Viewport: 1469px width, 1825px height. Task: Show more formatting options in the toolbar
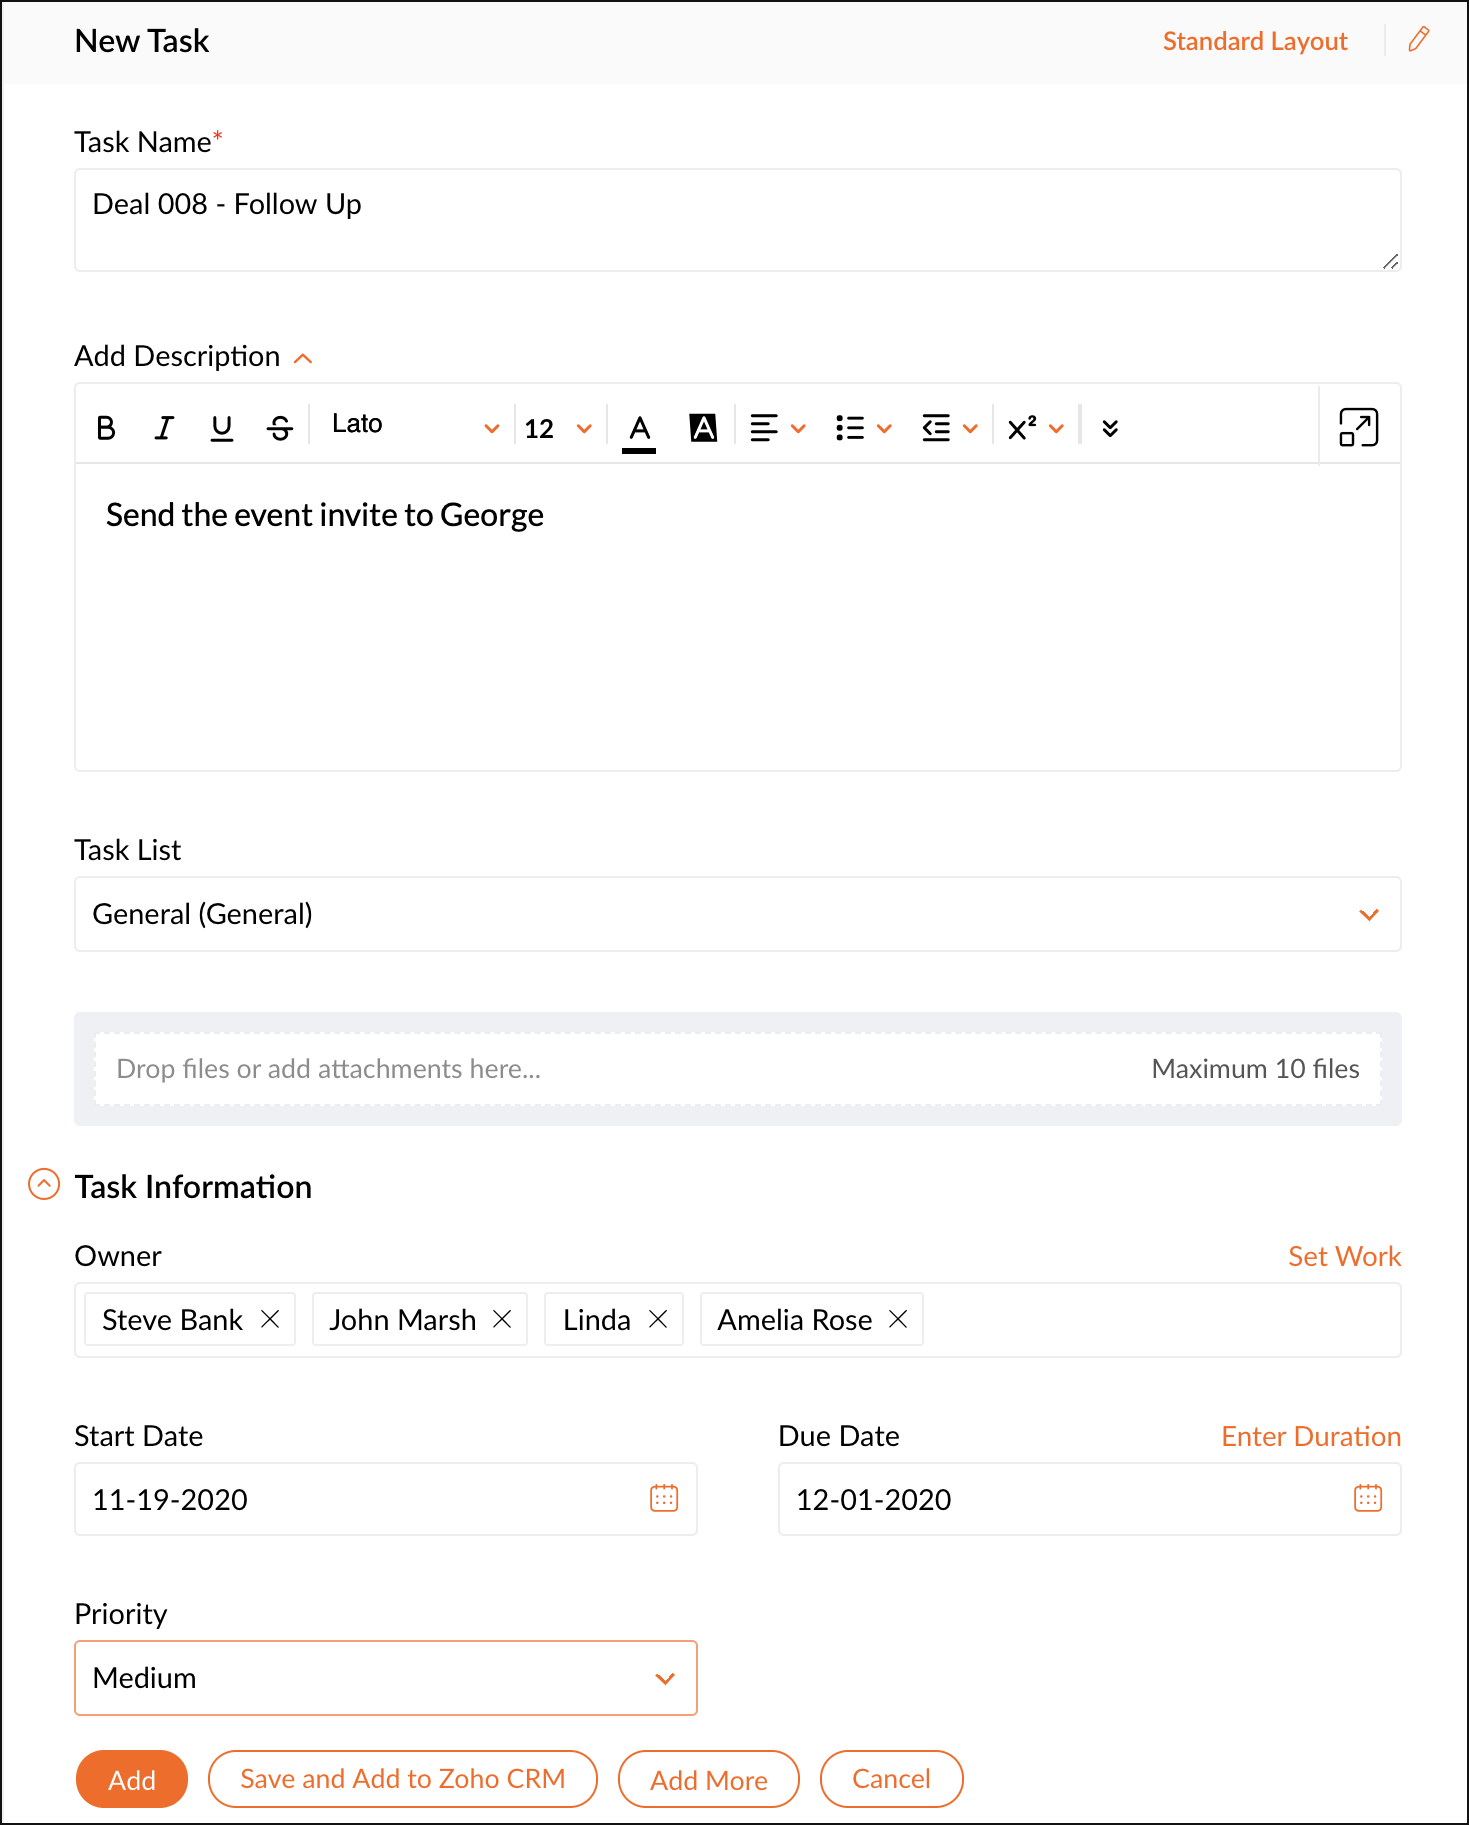click(1110, 428)
